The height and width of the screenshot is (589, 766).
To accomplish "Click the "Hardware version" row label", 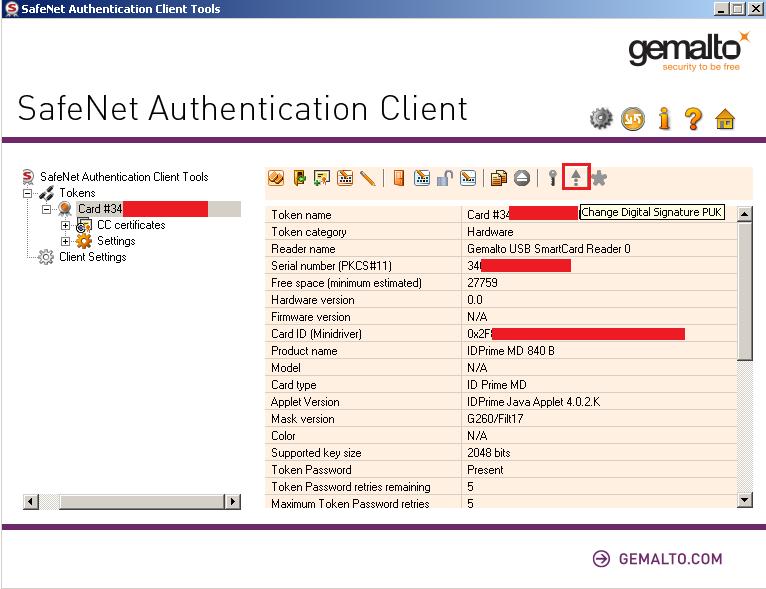I will click(x=313, y=300).
